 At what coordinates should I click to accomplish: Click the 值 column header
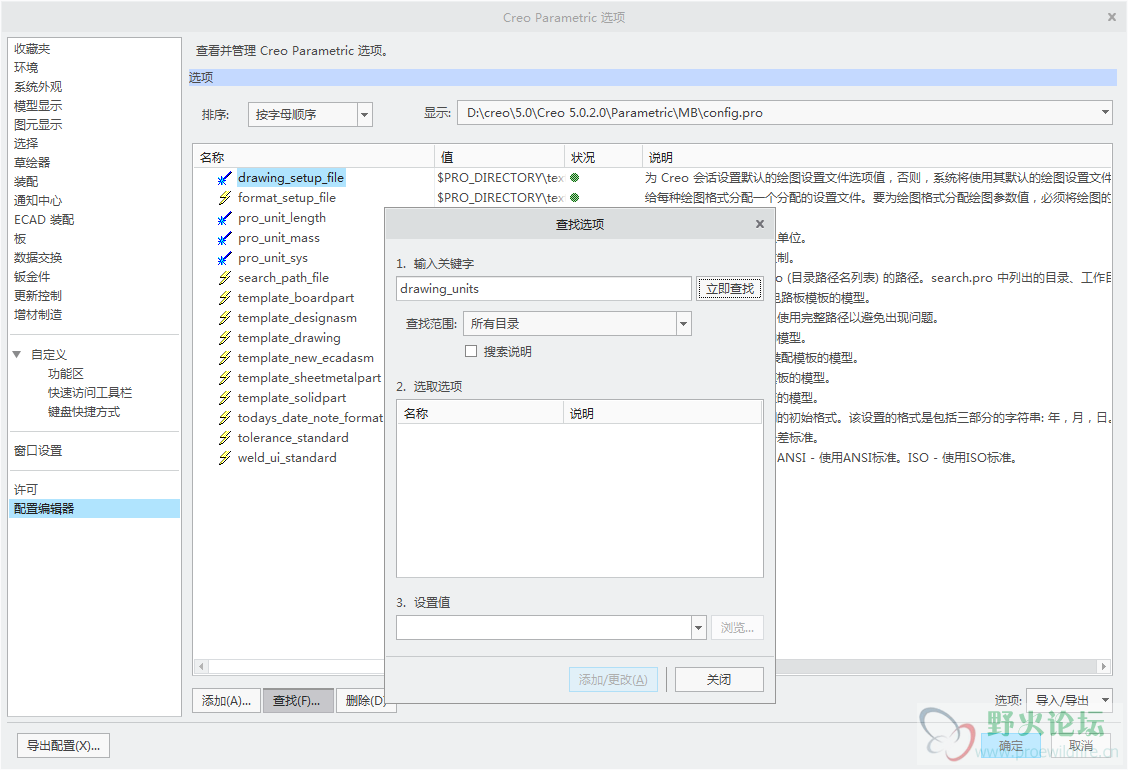coord(499,157)
